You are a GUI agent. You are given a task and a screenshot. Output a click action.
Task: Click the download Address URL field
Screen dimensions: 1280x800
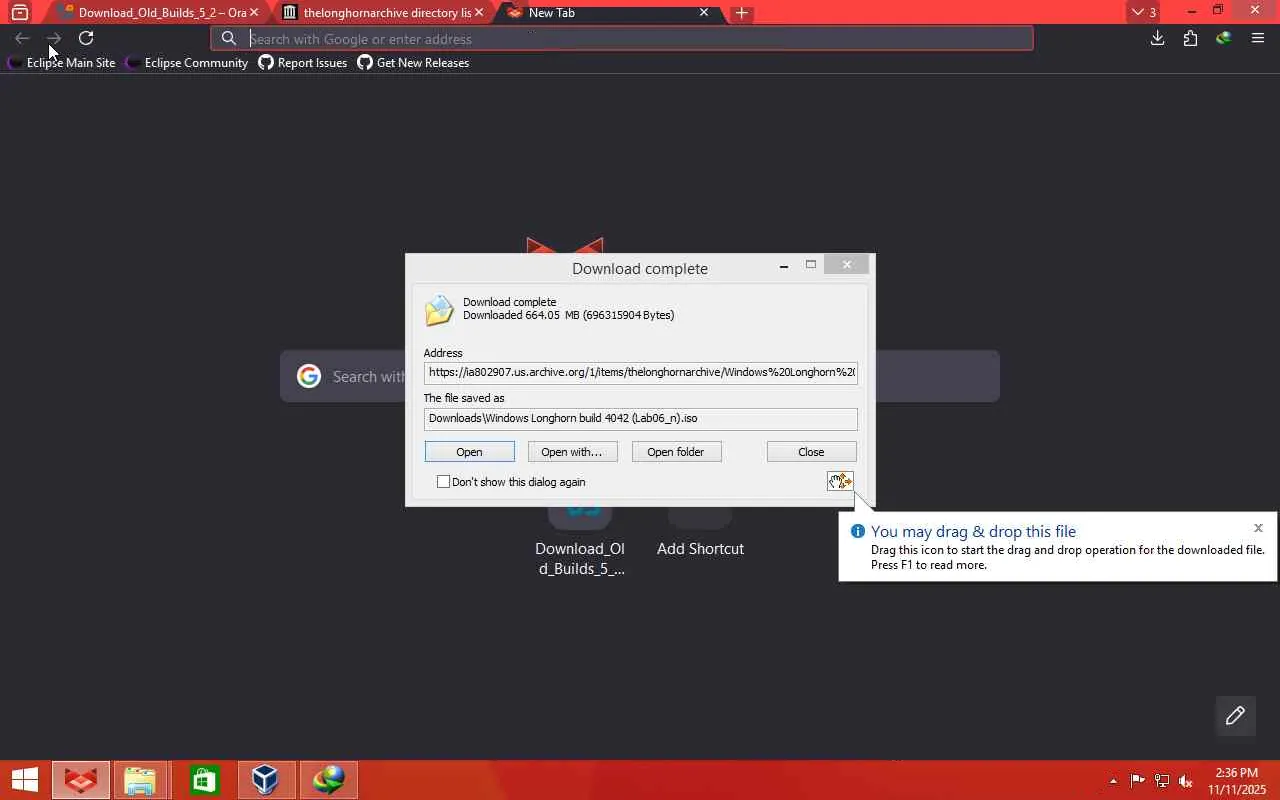[640, 373]
